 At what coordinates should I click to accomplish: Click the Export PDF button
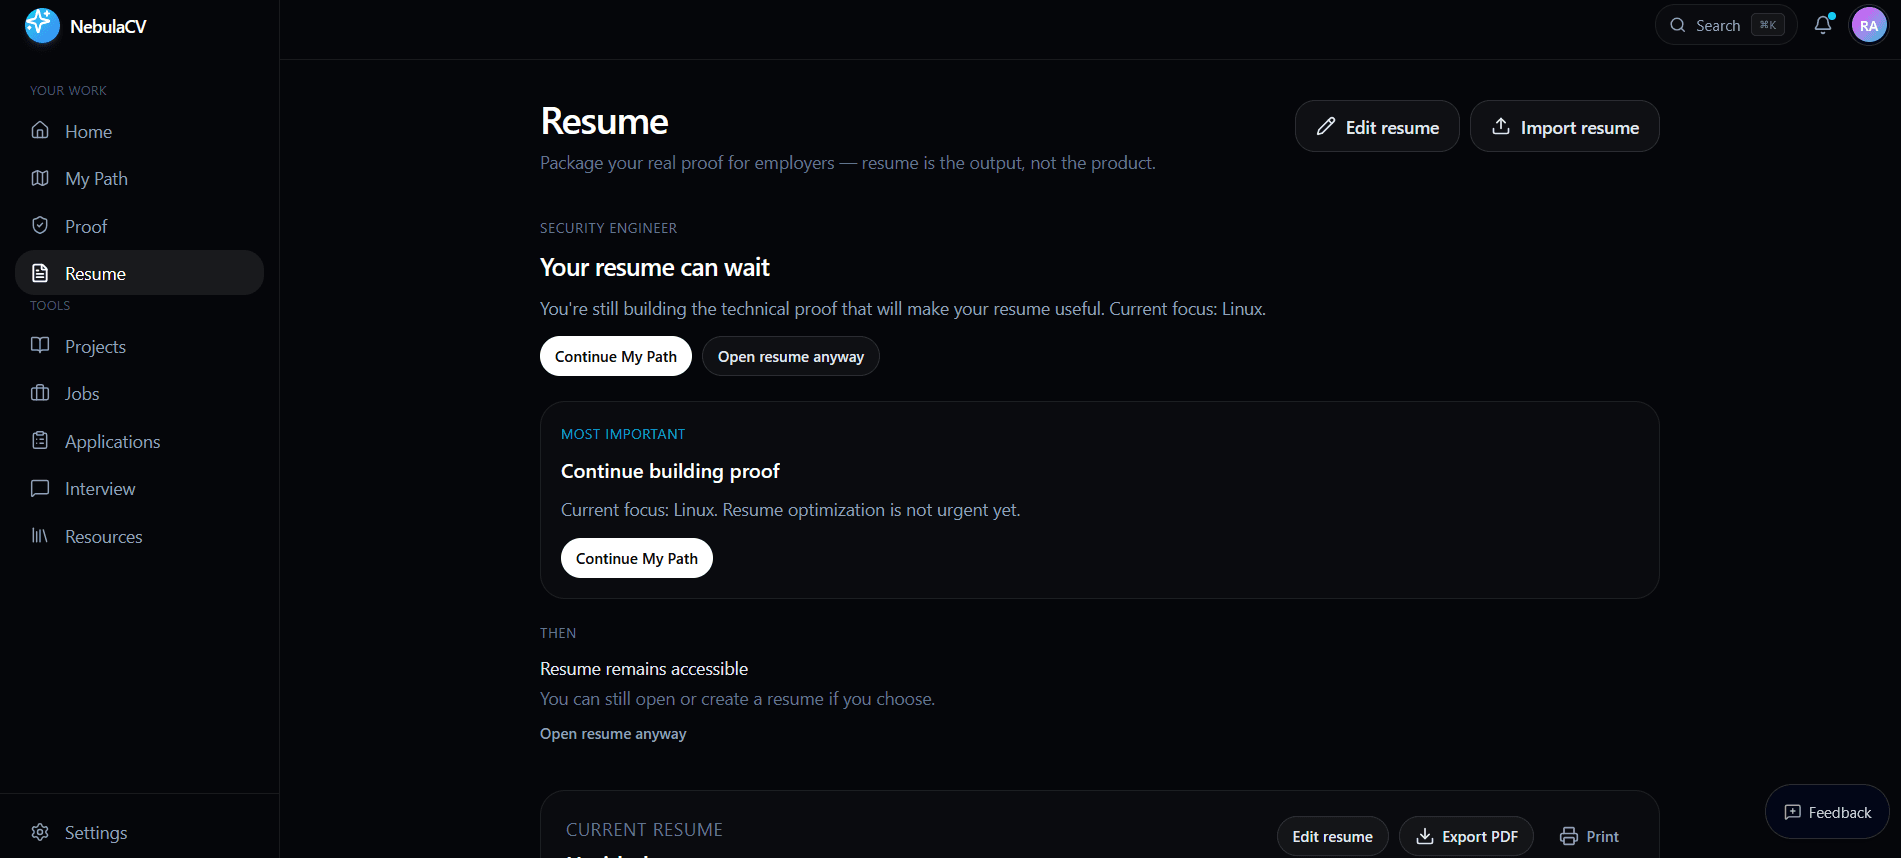point(1466,836)
